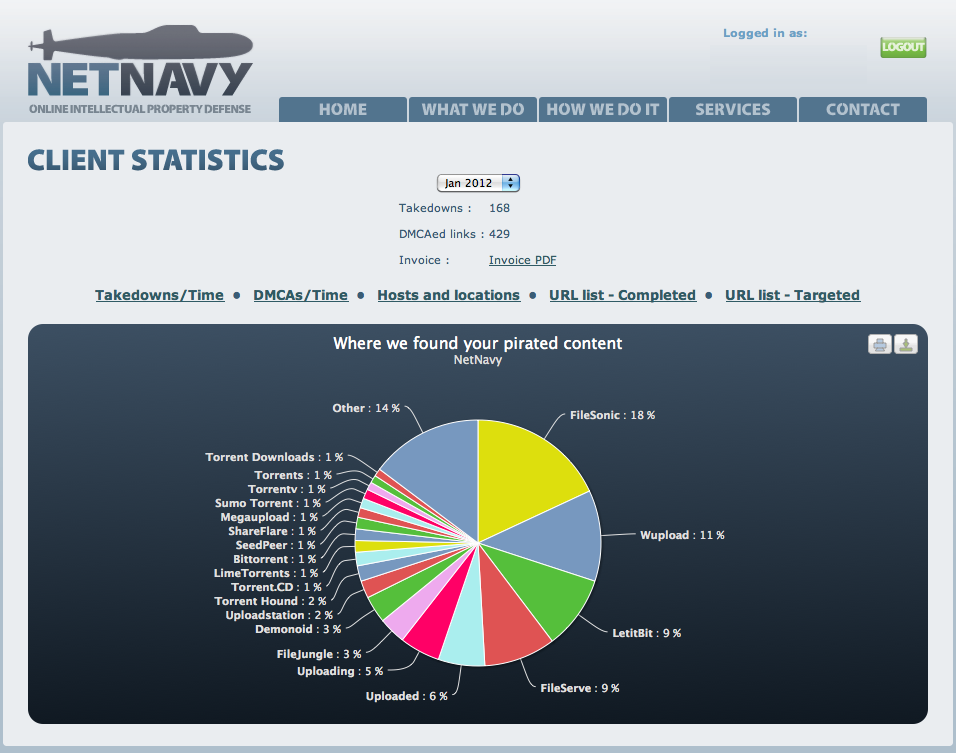The width and height of the screenshot is (956, 753).
Task: Open the HOME navigation tab
Action: tap(343, 109)
